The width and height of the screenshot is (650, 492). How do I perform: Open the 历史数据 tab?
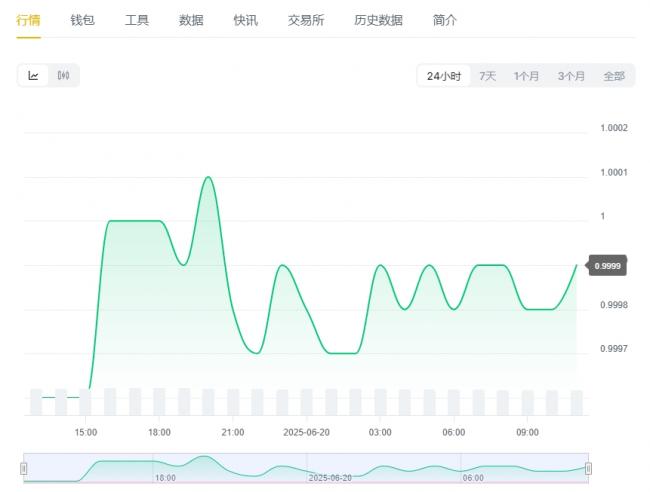point(378,20)
